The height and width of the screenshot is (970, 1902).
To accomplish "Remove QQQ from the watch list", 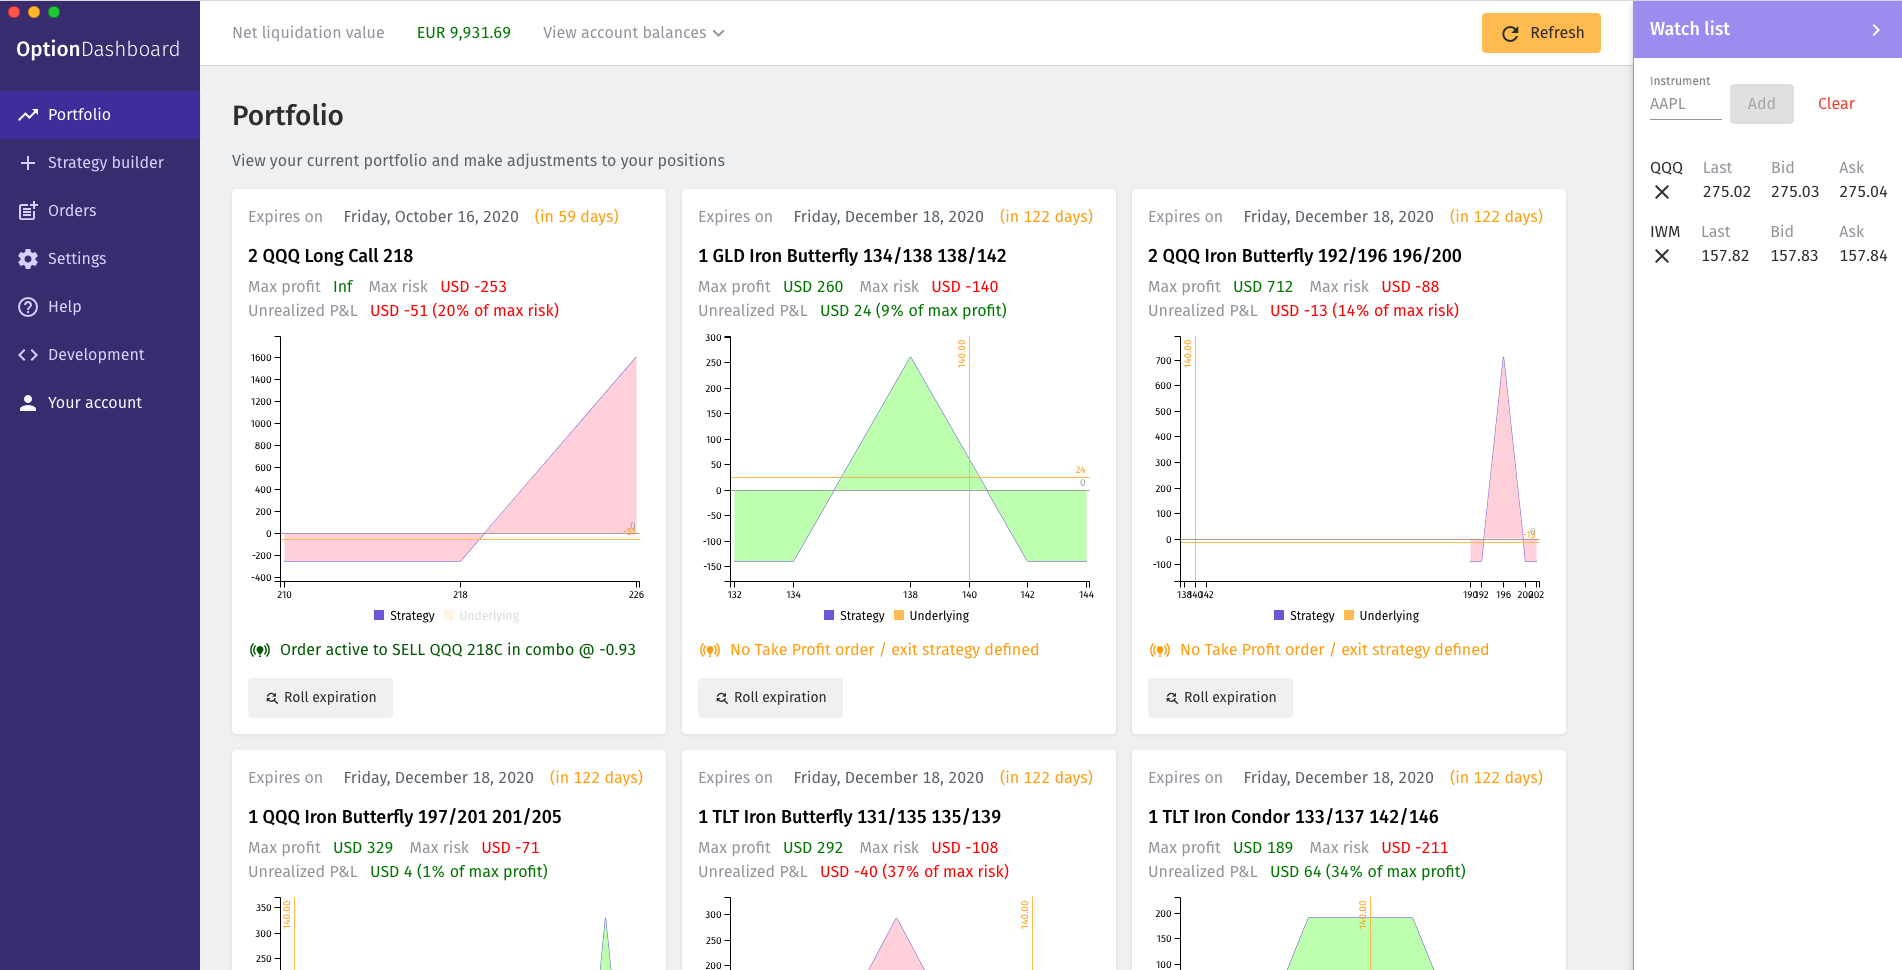I will [x=1662, y=192].
